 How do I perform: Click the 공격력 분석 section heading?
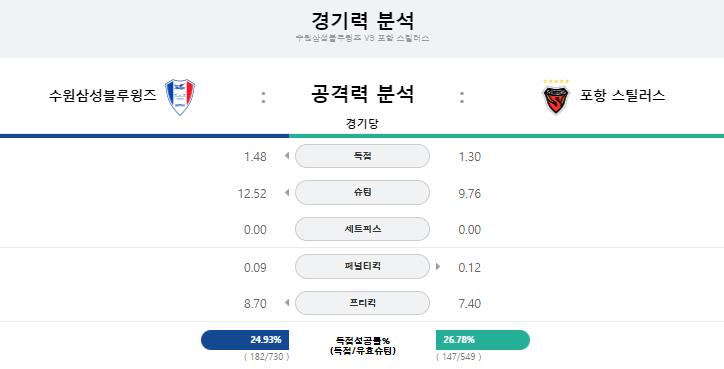coord(362,94)
